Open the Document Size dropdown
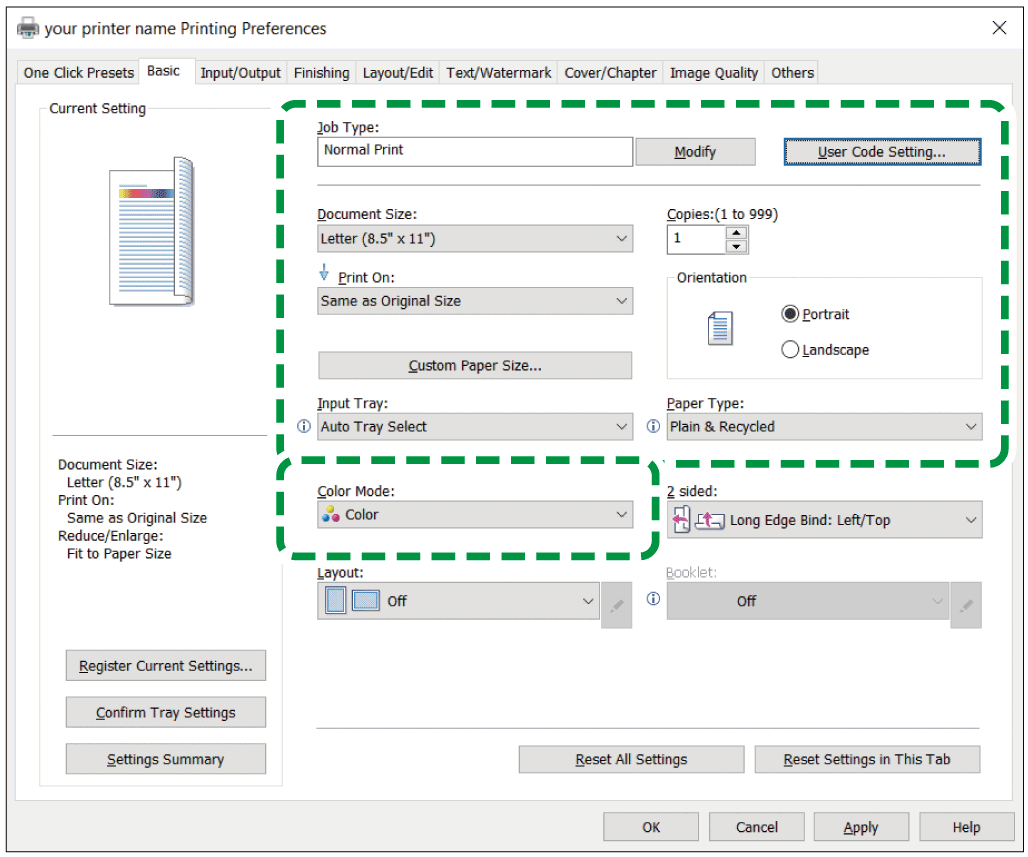 [x=475, y=239]
